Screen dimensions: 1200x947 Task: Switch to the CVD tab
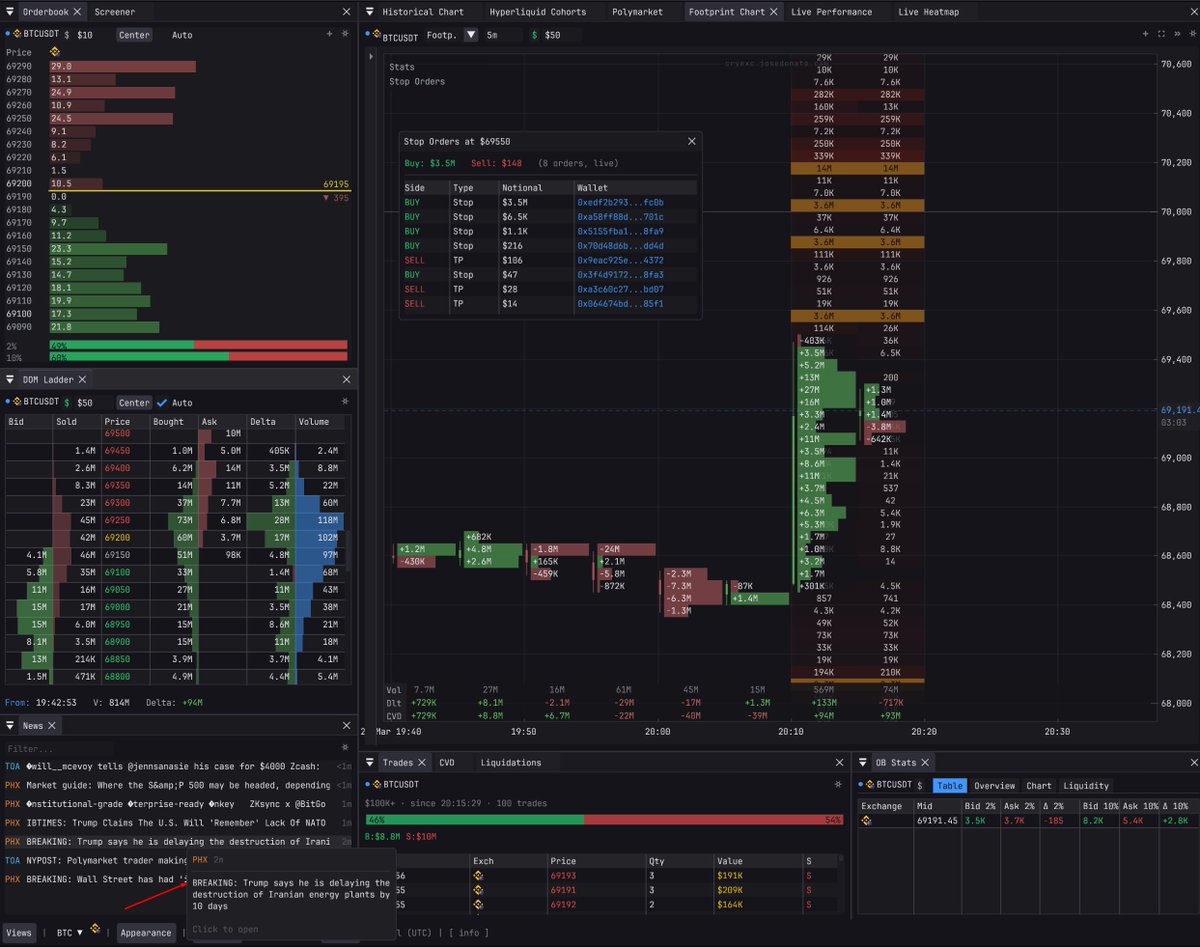(x=446, y=762)
